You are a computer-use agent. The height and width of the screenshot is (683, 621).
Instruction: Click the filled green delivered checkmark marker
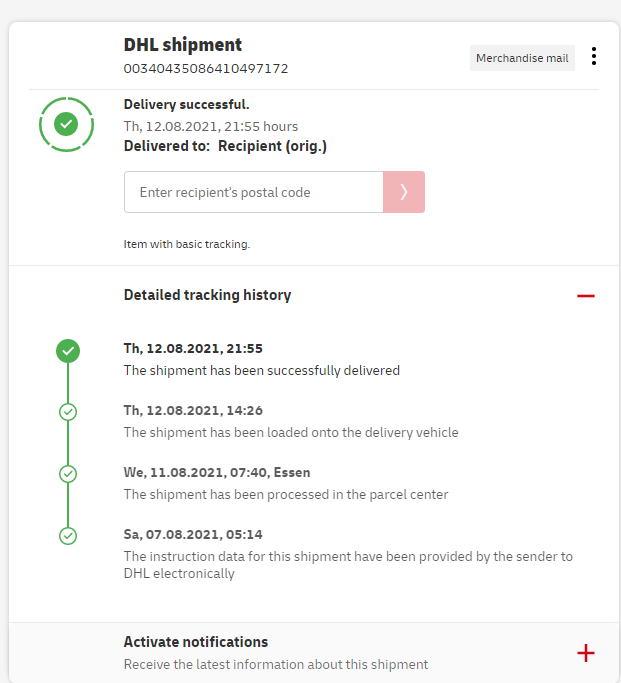pos(68,350)
